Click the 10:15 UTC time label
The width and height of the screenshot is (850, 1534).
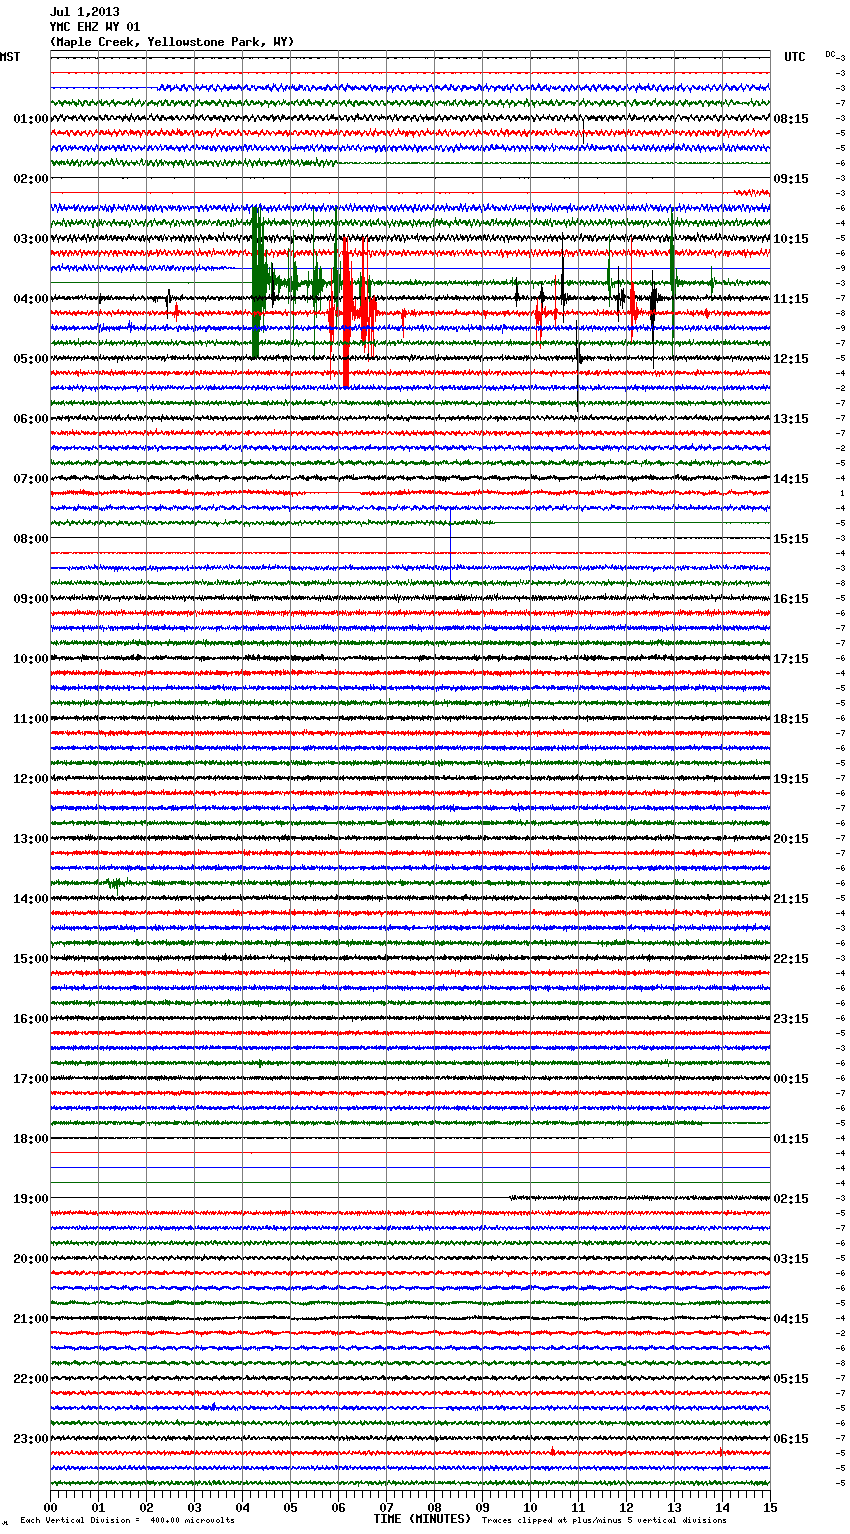(x=791, y=239)
